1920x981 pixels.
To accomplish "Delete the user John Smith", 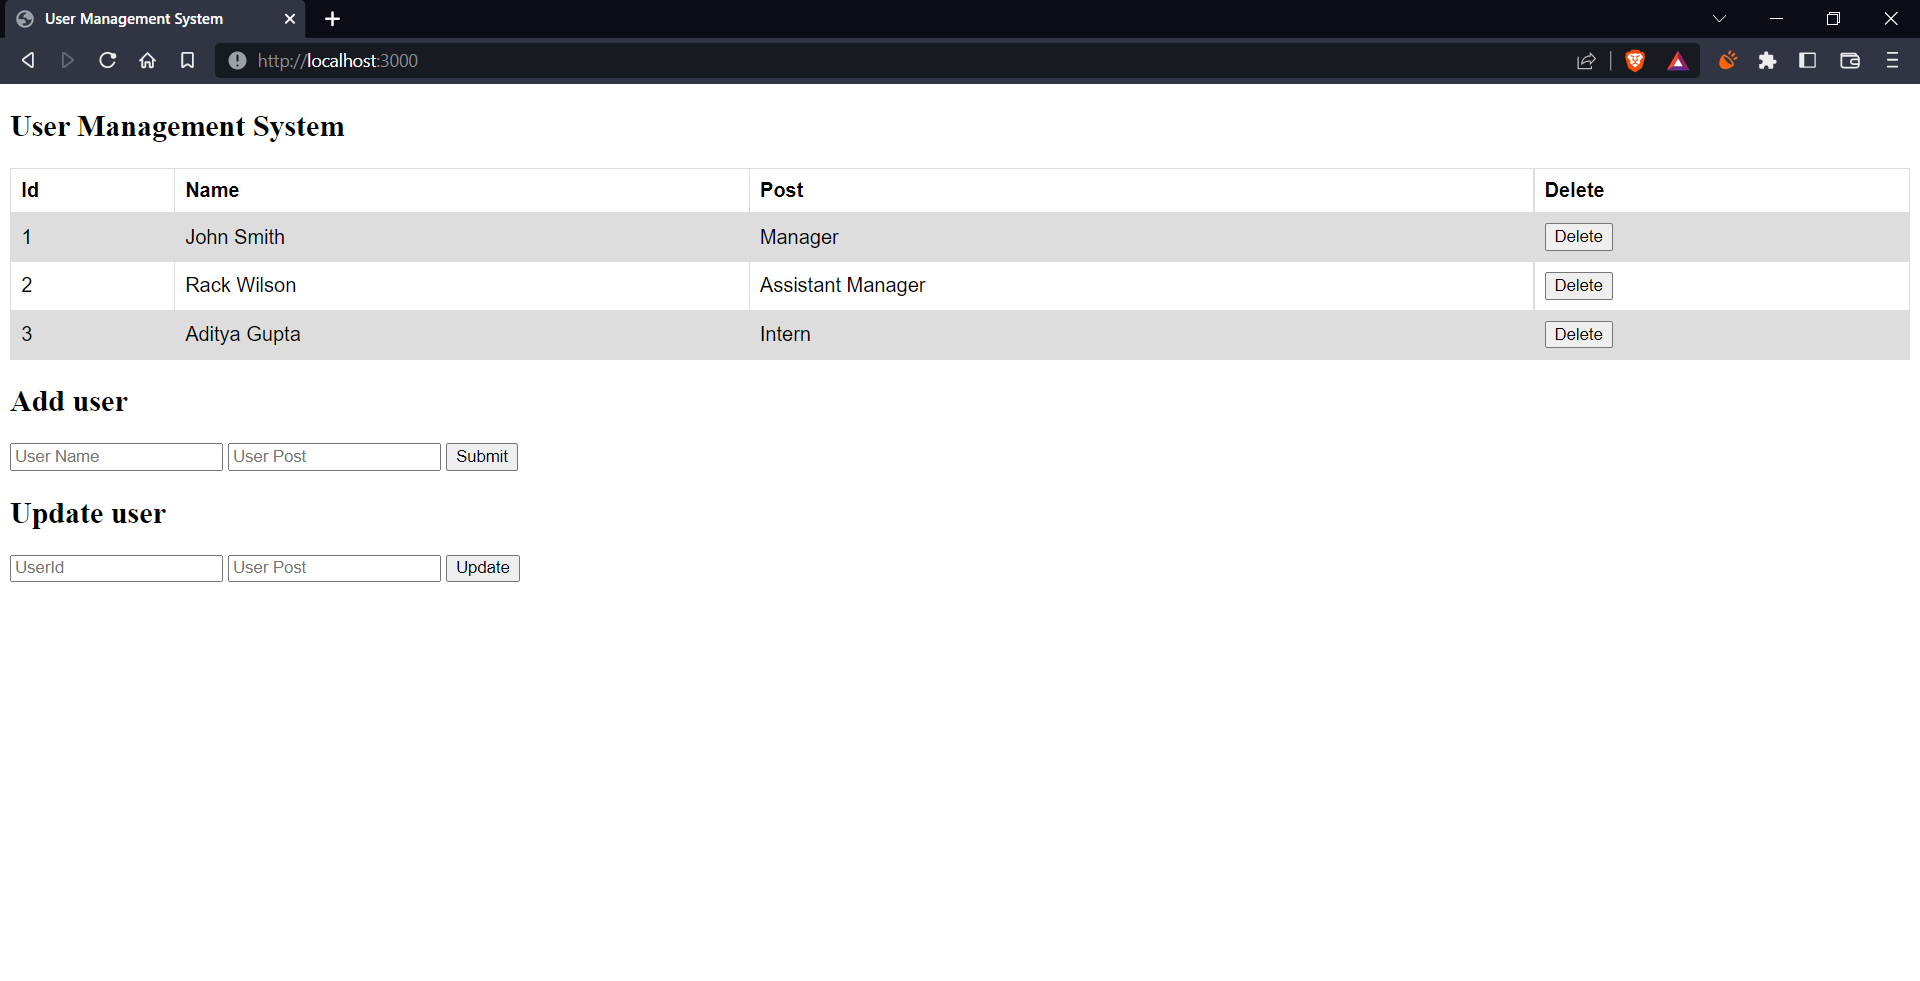I will [x=1578, y=237].
